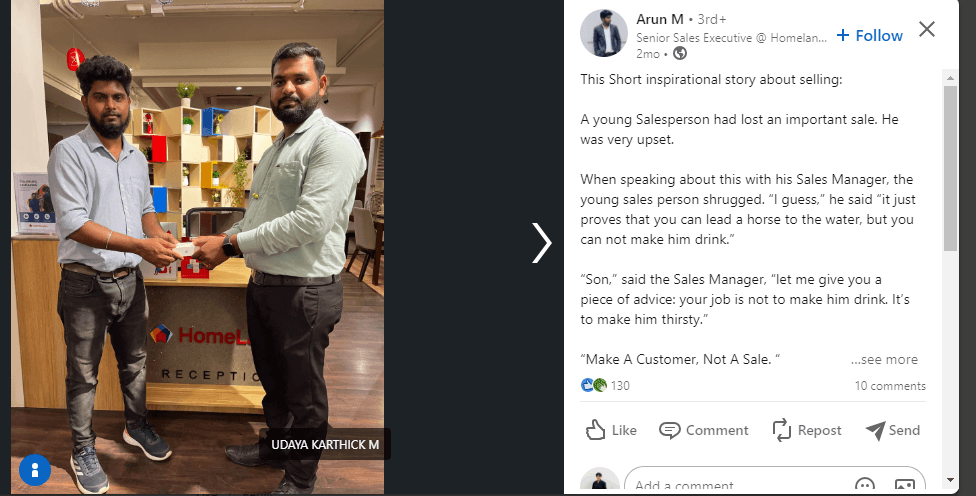Click Arun M's profile picture

pyautogui.click(x=603, y=34)
